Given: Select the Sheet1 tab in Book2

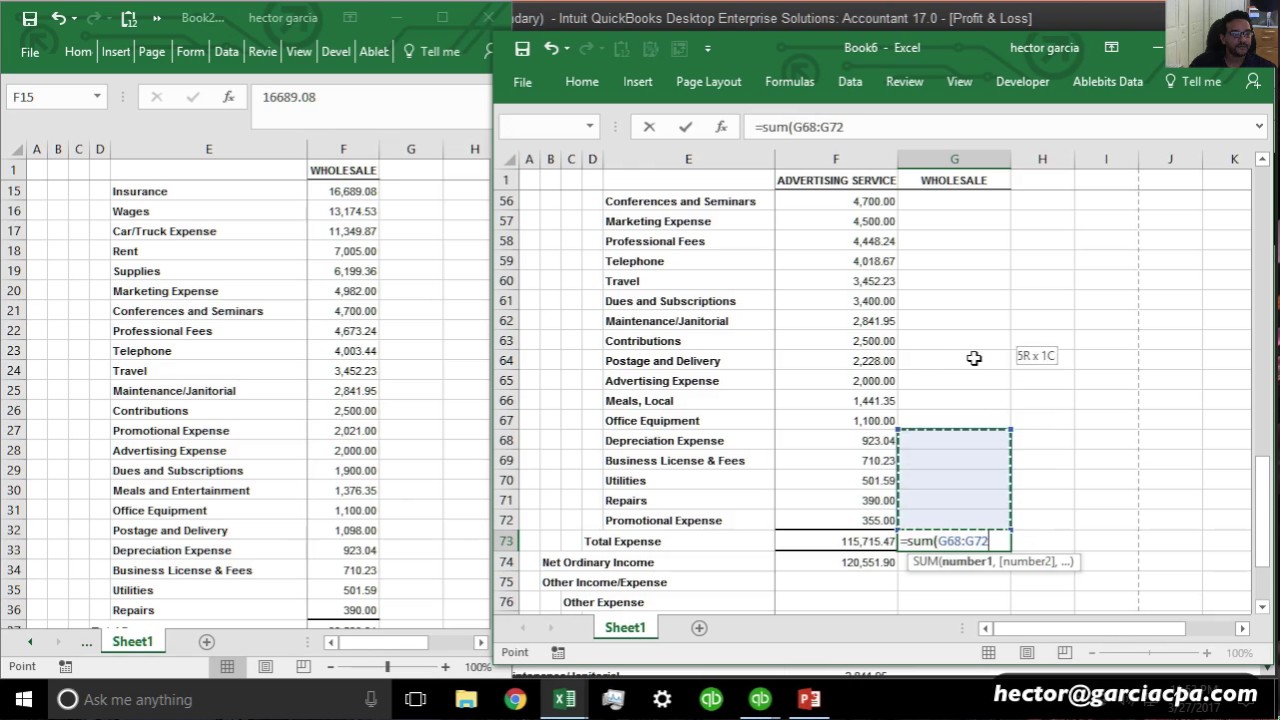Looking at the screenshot, I should coord(132,642).
